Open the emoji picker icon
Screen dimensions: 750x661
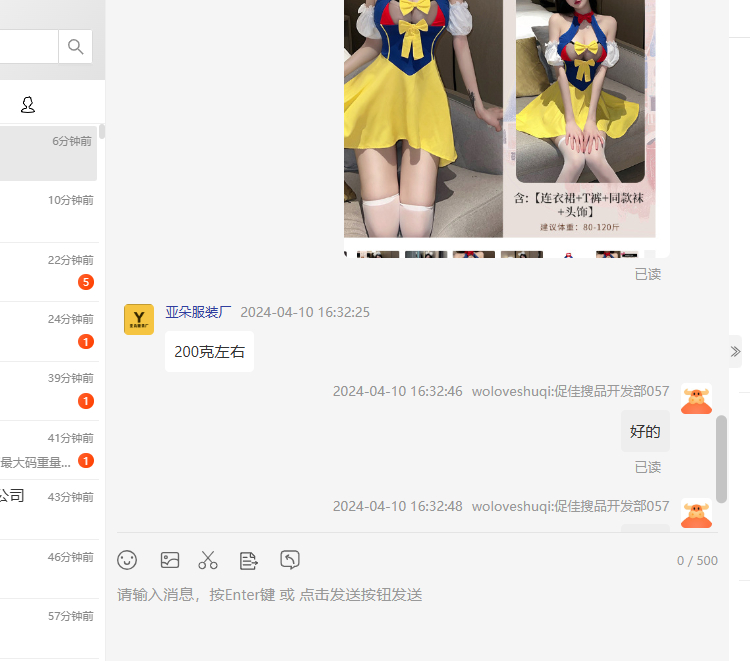tap(127, 560)
